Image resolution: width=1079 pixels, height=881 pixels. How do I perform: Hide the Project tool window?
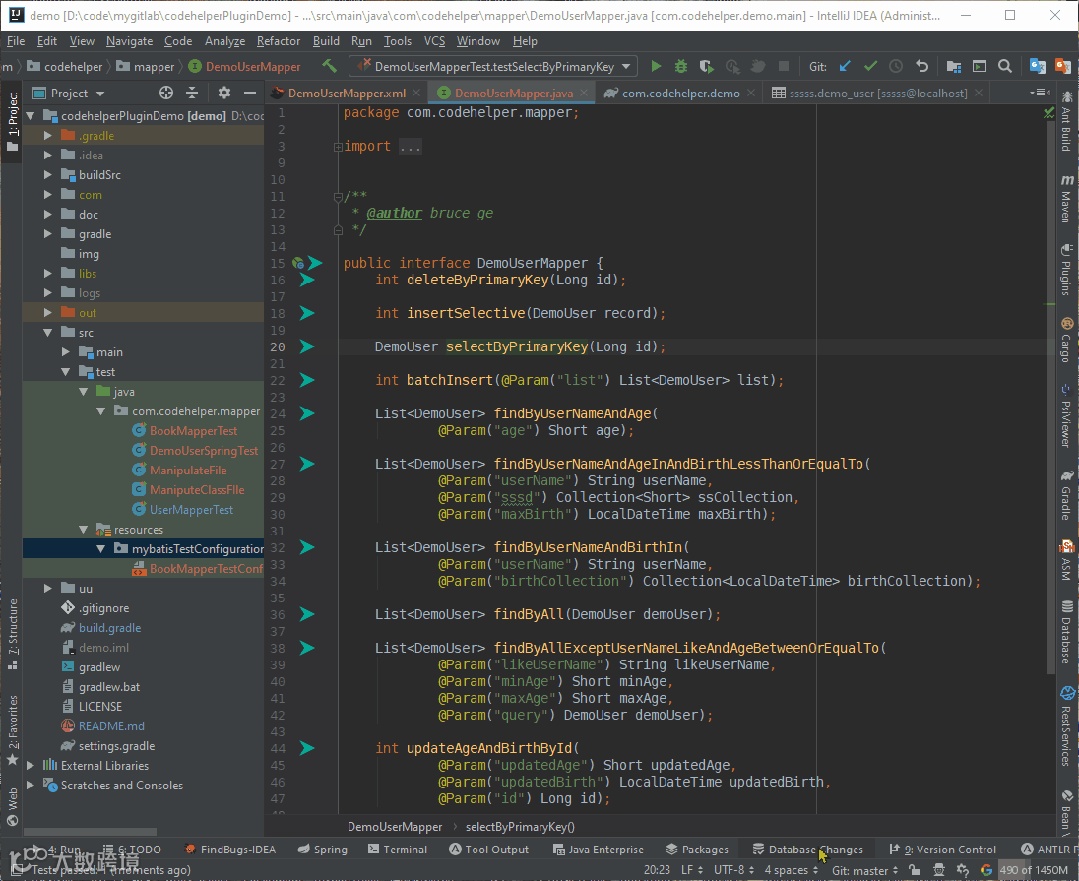pos(250,93)
